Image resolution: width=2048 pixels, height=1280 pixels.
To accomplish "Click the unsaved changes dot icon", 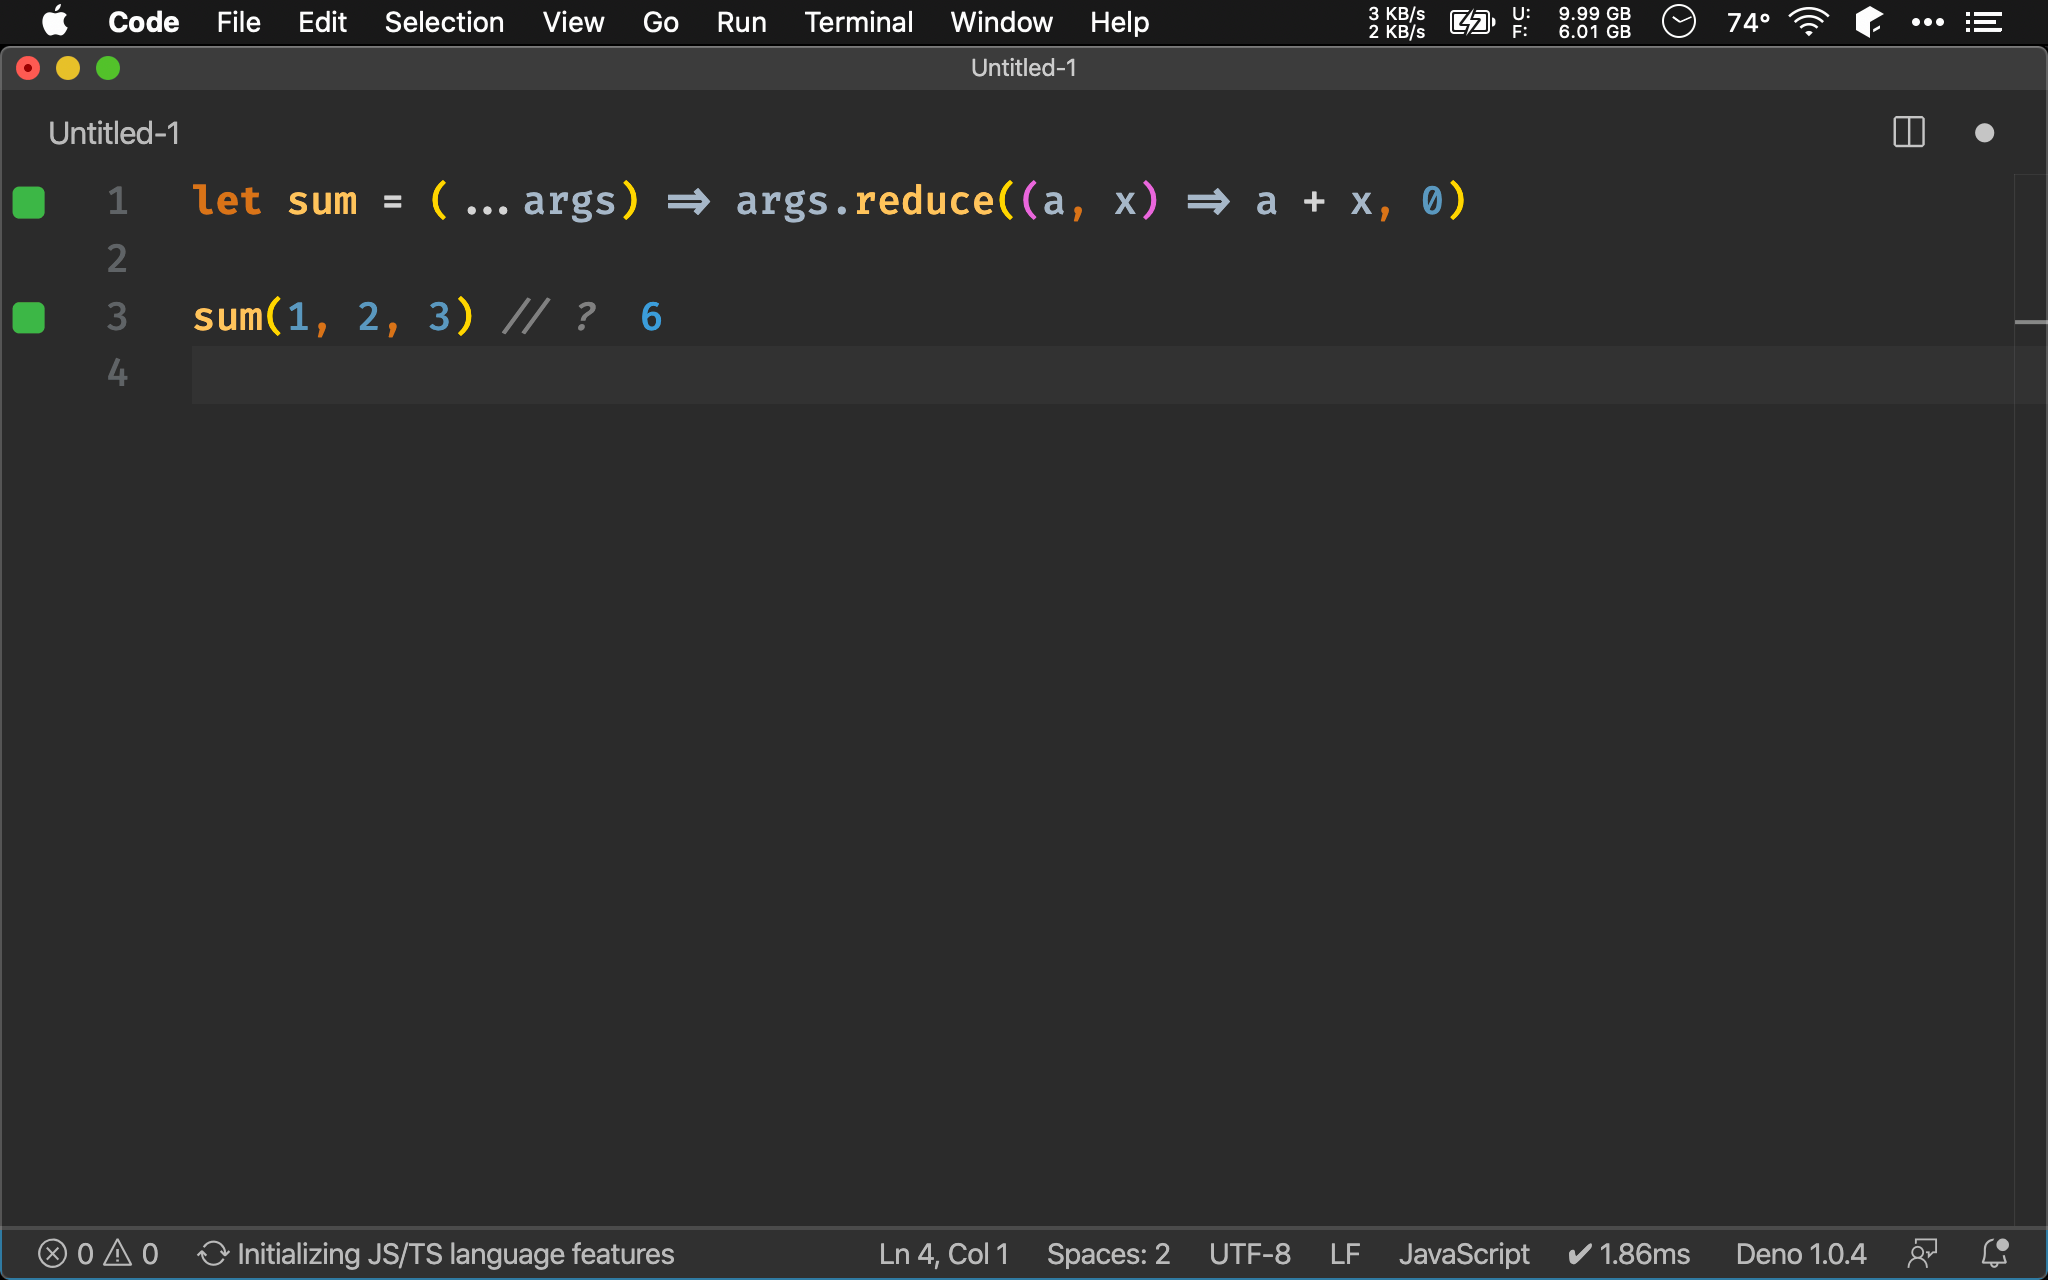I will [1984, 133].
